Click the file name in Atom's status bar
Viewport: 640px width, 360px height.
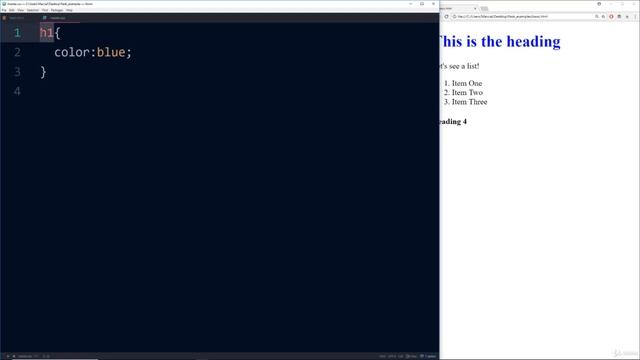[24, 356]
